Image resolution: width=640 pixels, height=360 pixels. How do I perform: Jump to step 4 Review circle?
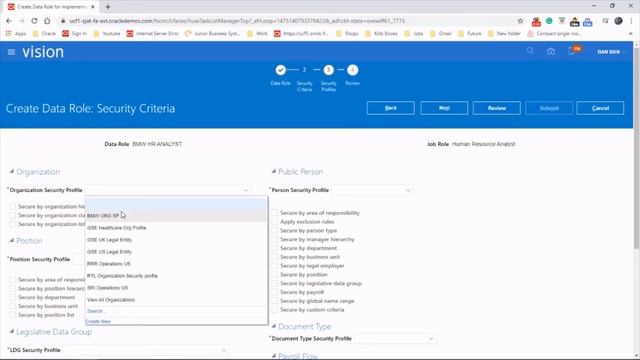coord(353,70)
